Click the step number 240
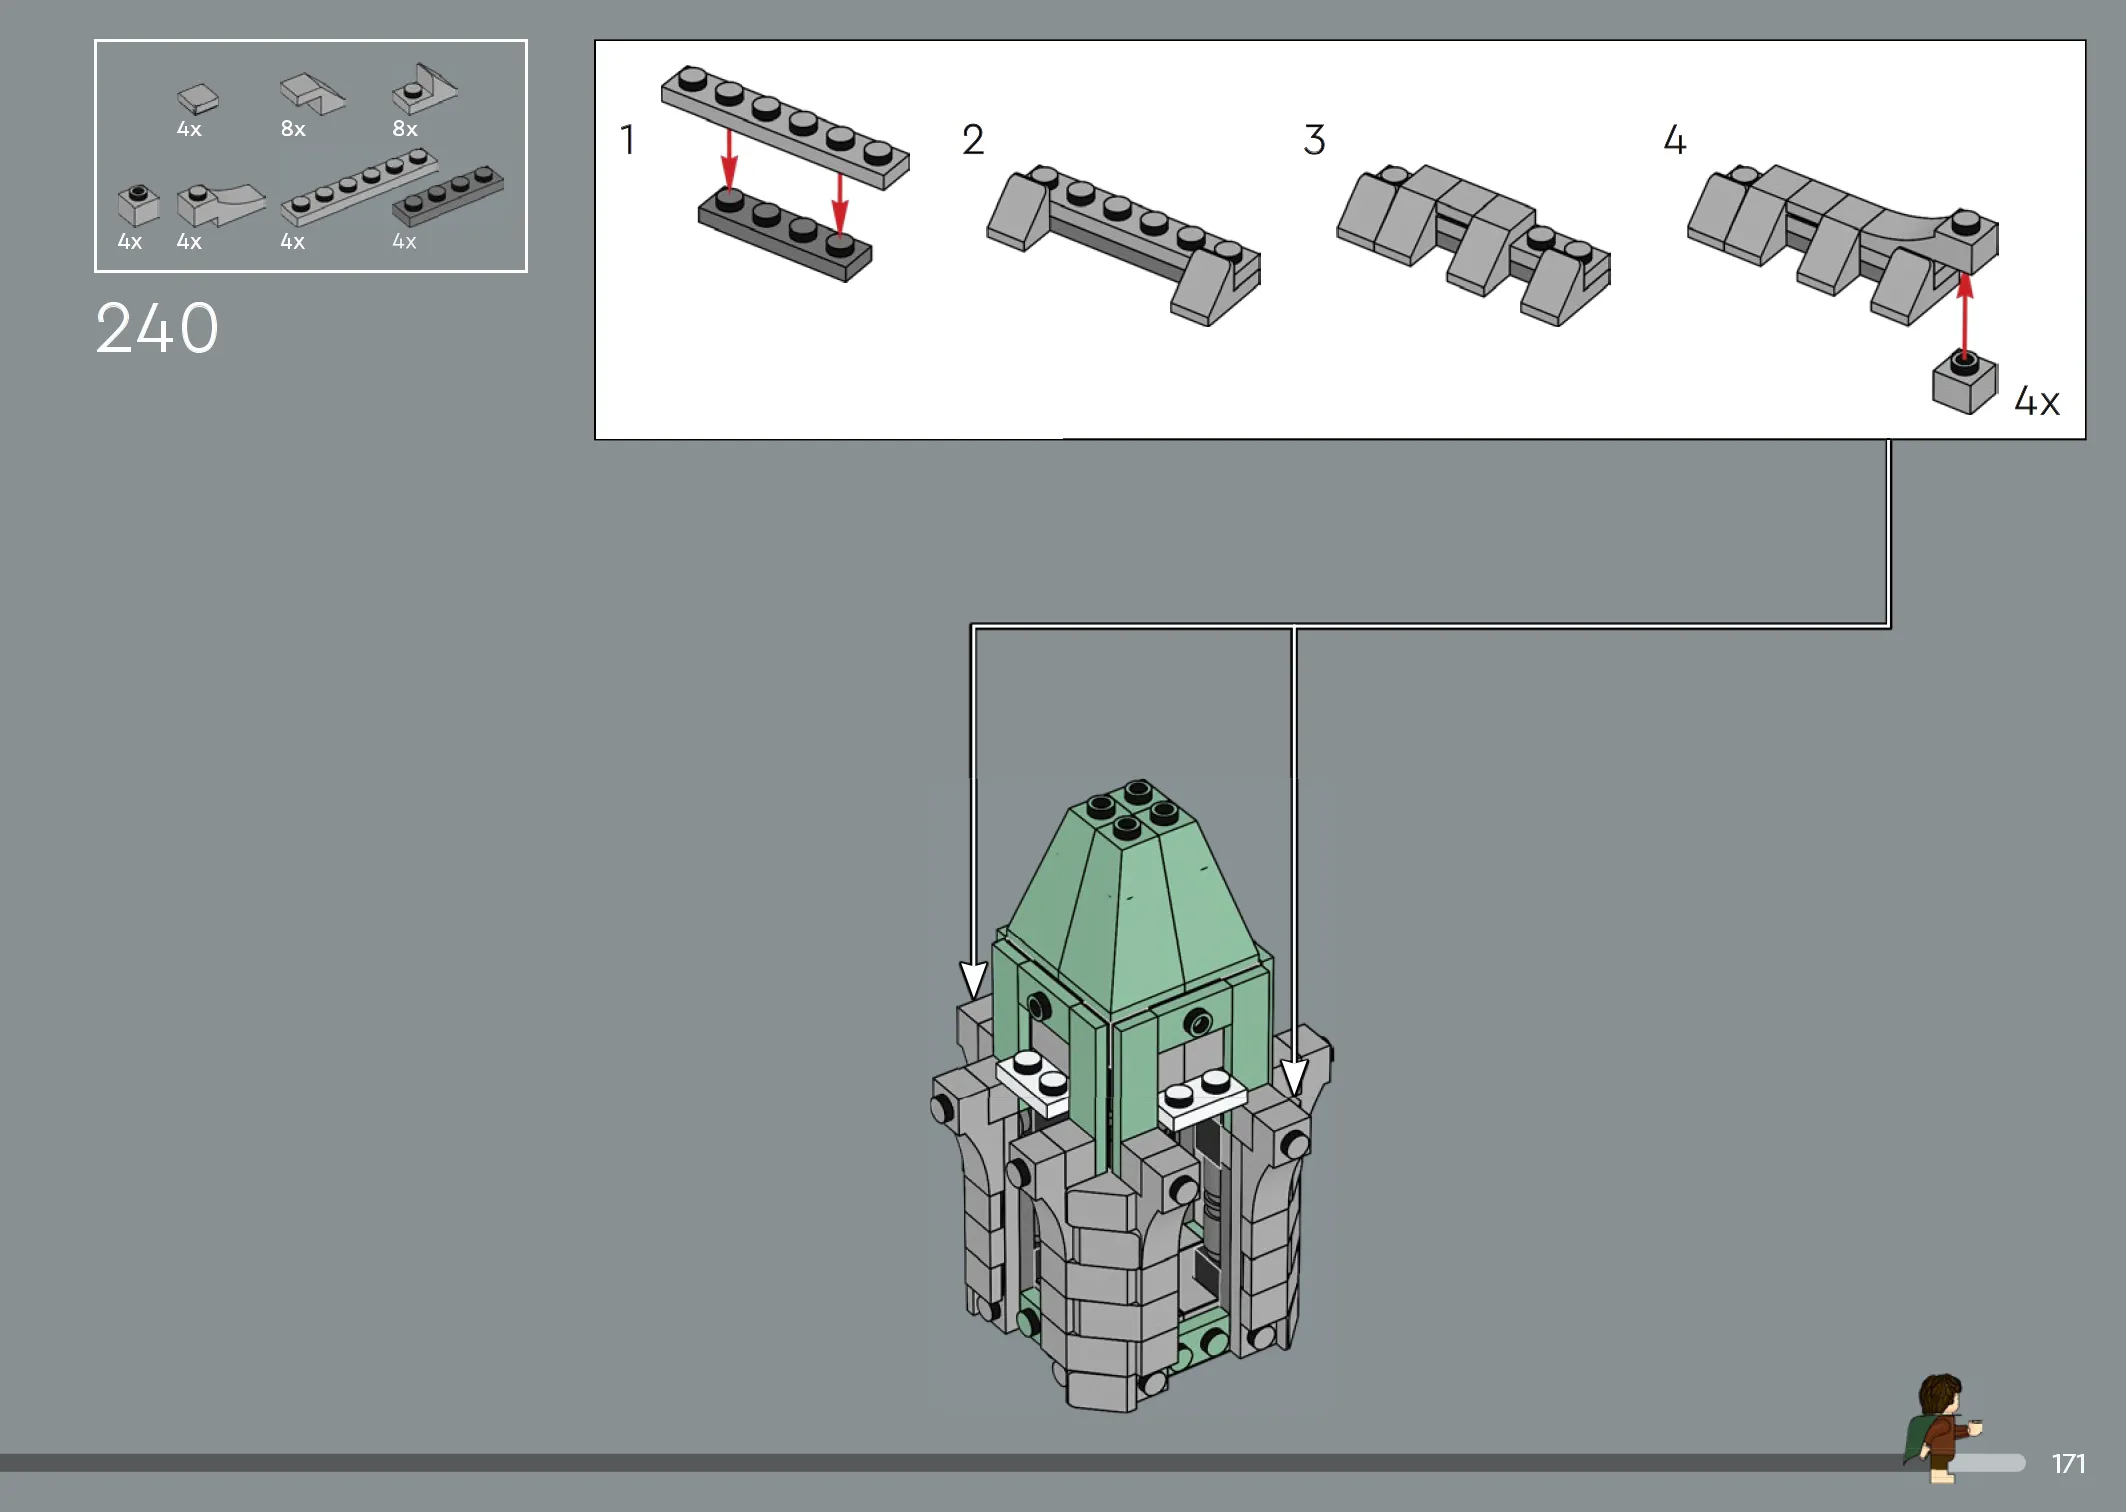This screenshot has width=2126, height=1512. (x=157, y=329)
